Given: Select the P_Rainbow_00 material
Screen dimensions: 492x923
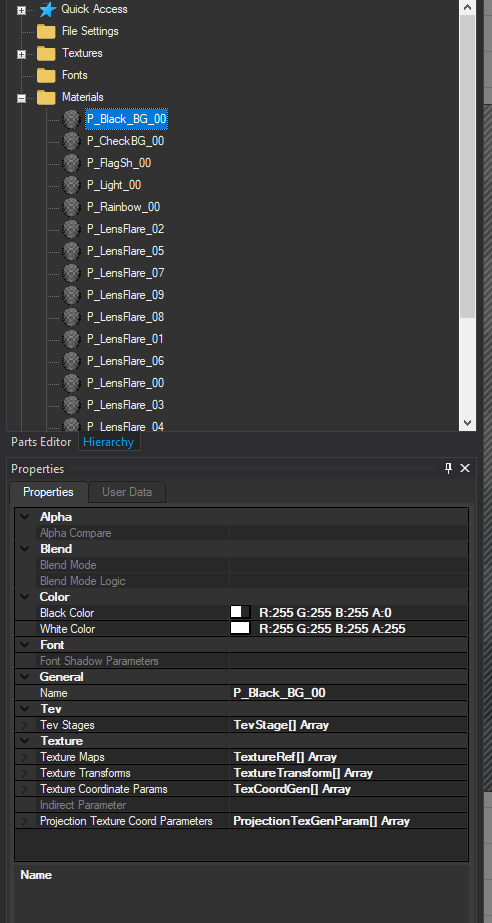Looking at the screenshot, I should 124,207.
